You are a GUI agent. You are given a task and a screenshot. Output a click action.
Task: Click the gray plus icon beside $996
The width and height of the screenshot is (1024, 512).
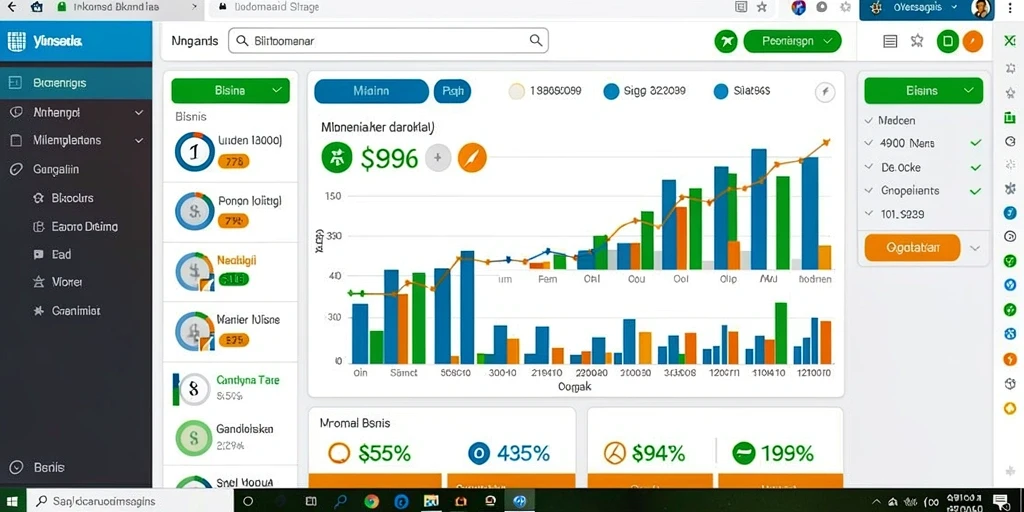tap(438, 158)
